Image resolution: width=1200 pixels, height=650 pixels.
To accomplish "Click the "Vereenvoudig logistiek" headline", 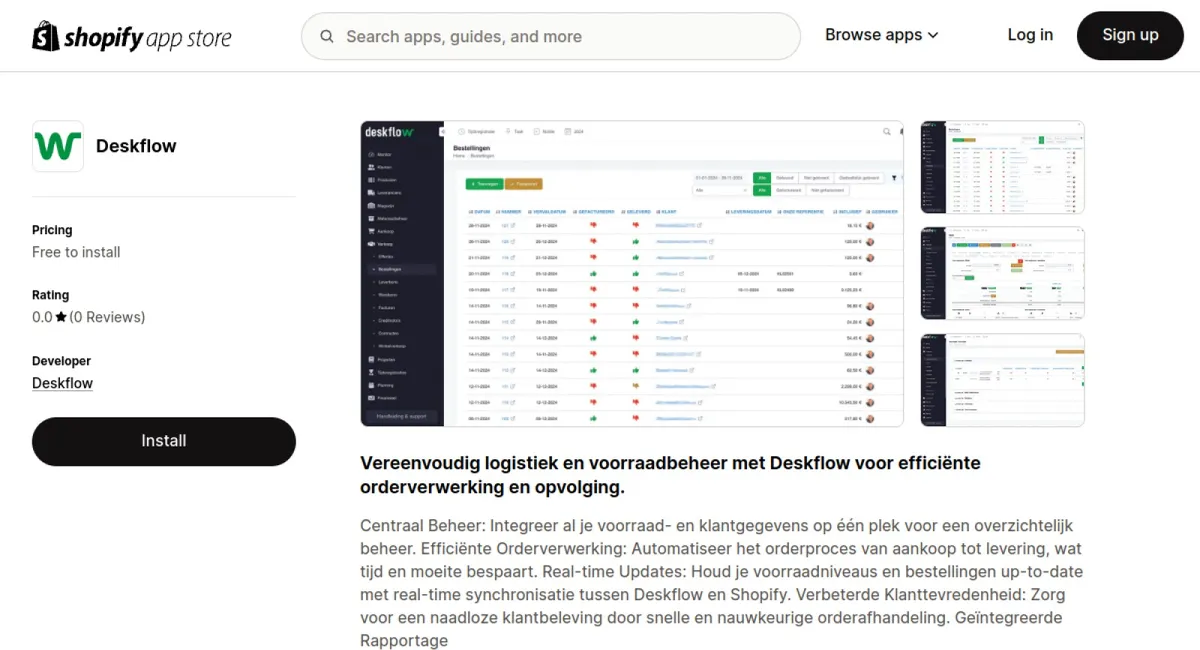I will tap(670, 475).
